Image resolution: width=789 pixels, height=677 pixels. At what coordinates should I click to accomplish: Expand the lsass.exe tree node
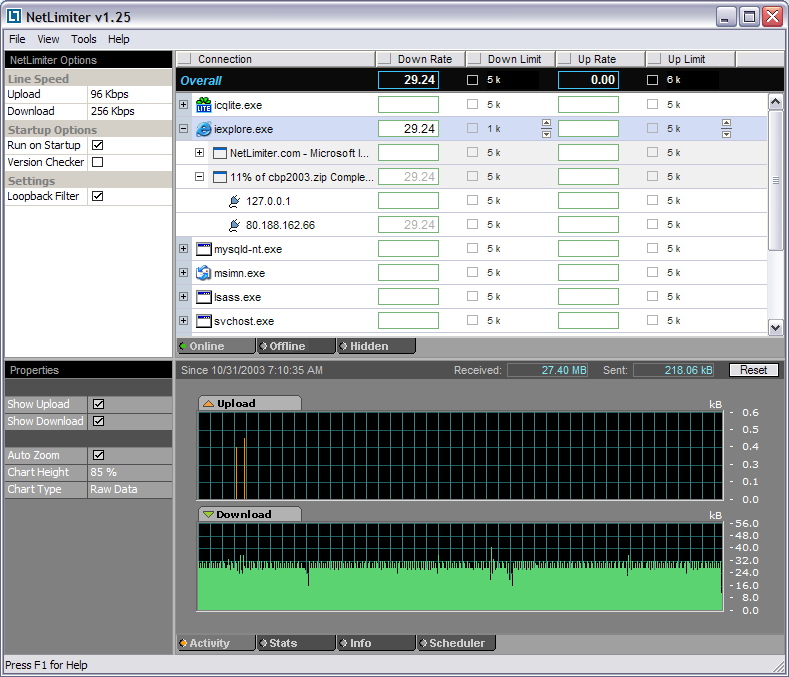coord(184,296)
